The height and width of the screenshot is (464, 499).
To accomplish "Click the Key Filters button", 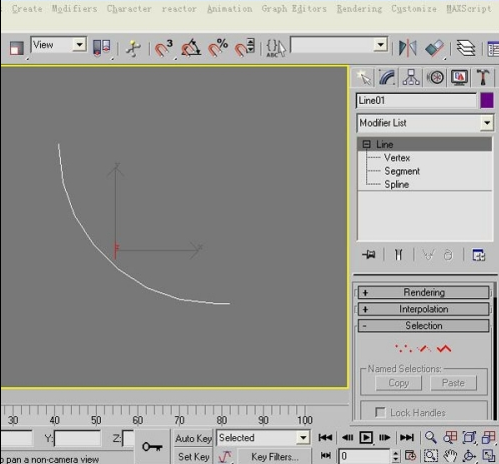I will click(275, 456).
